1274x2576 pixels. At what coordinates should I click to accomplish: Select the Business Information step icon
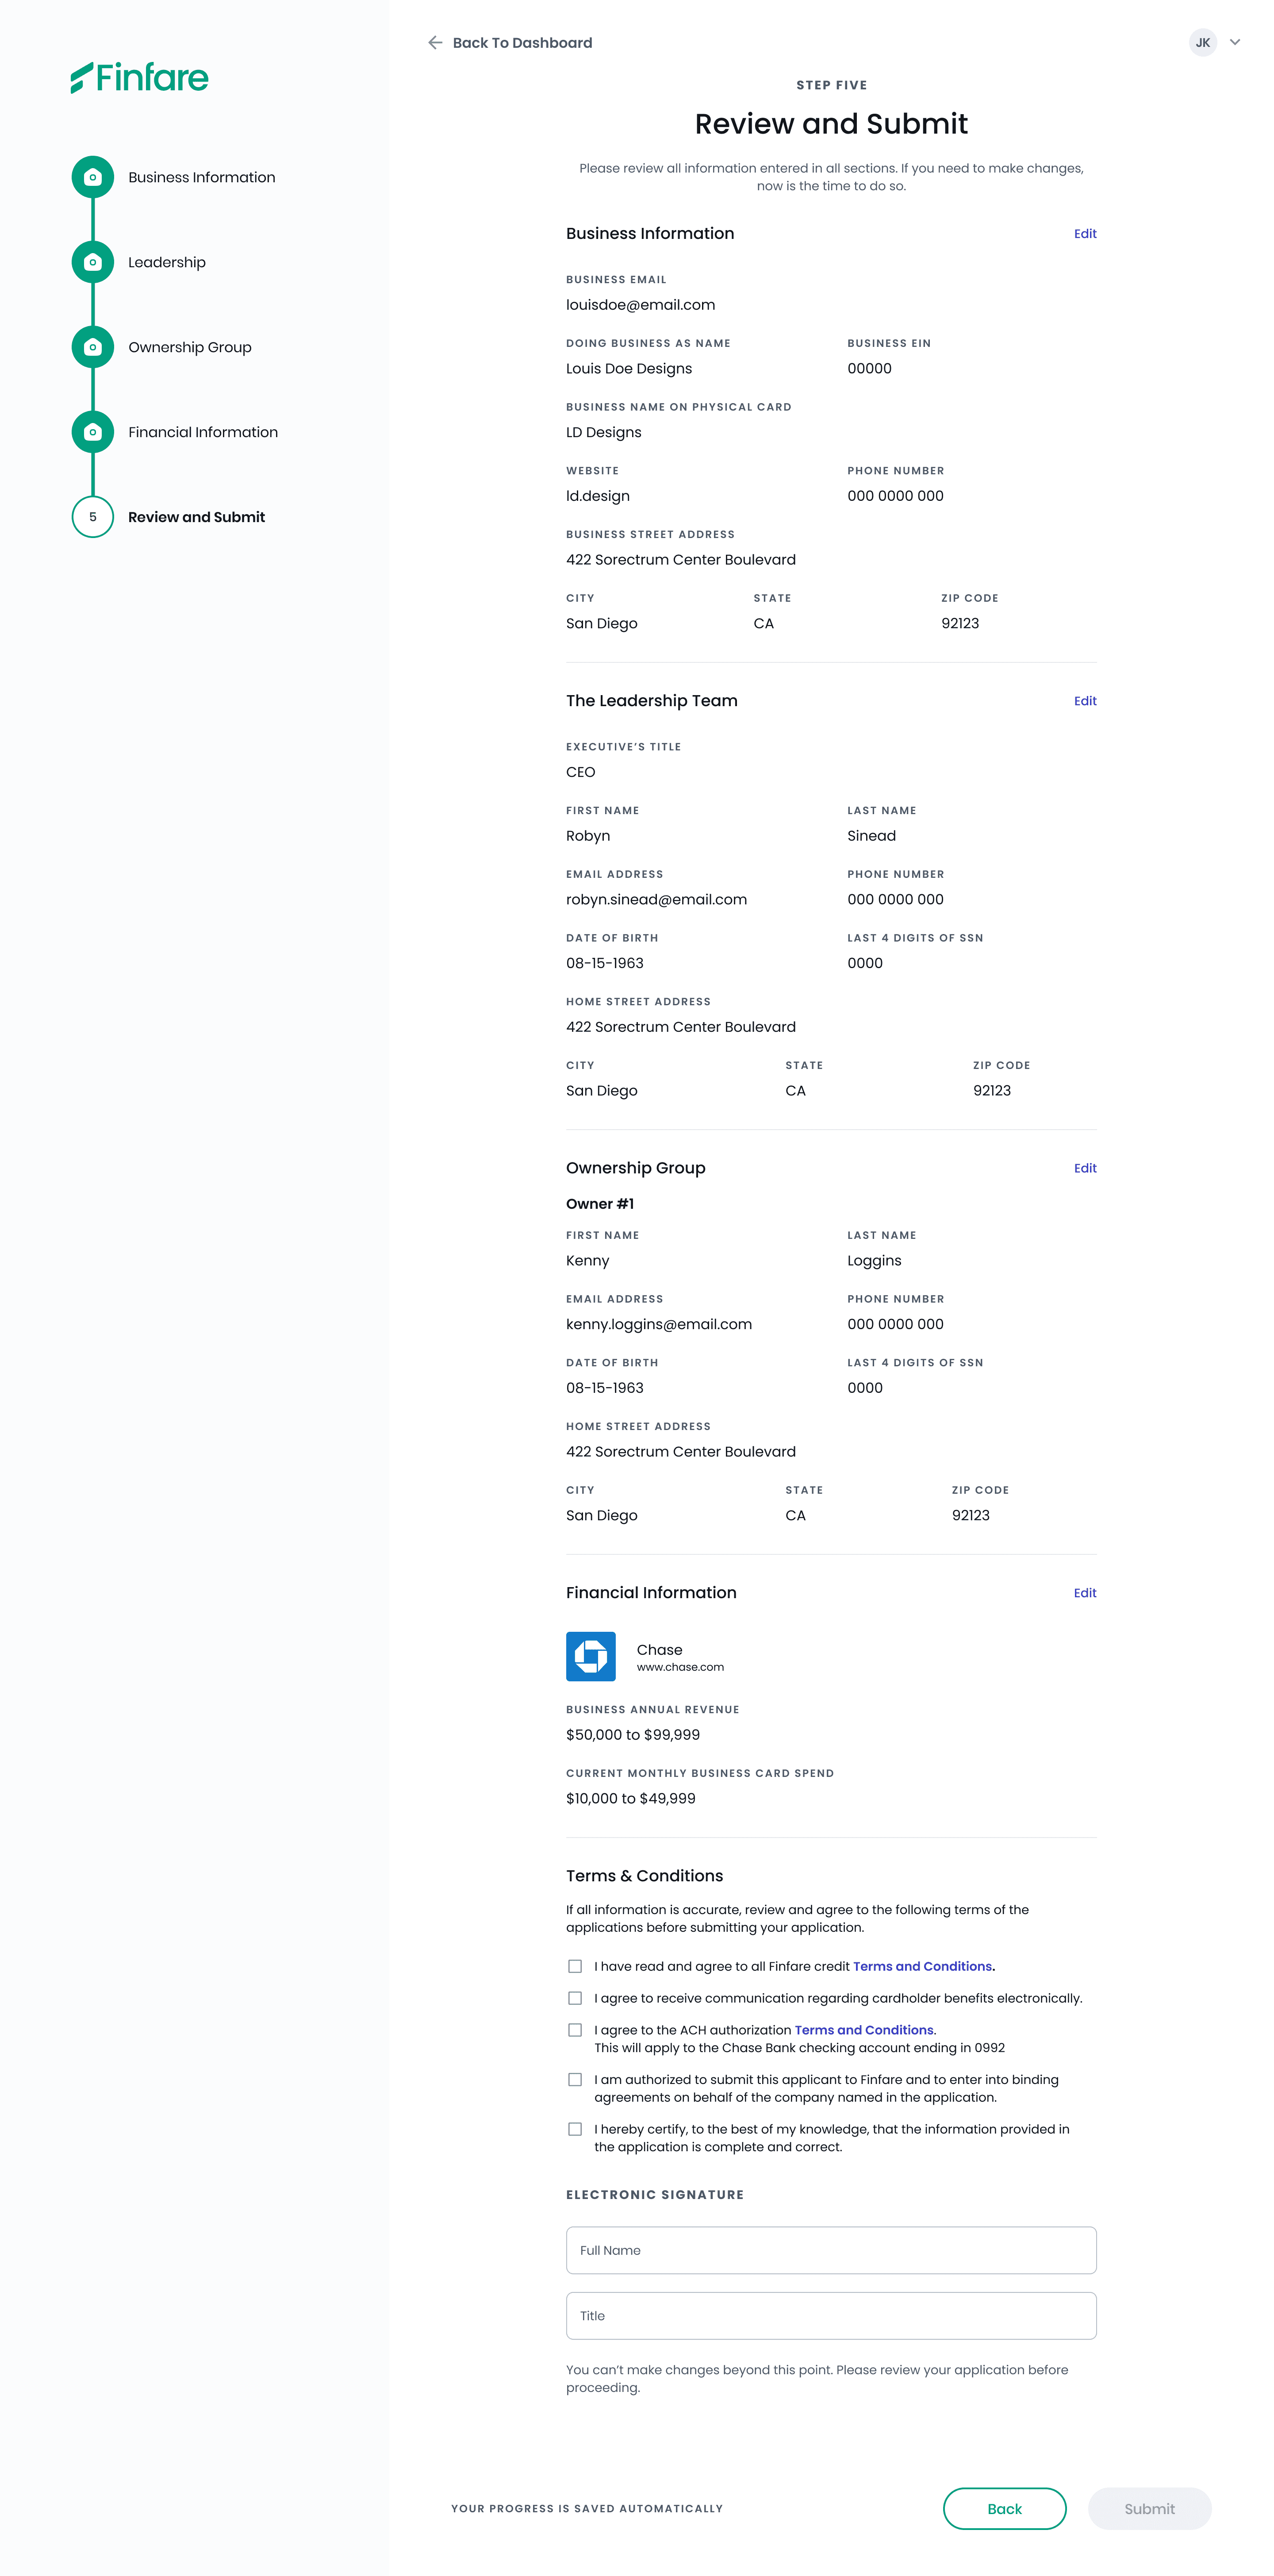point(93,177)
